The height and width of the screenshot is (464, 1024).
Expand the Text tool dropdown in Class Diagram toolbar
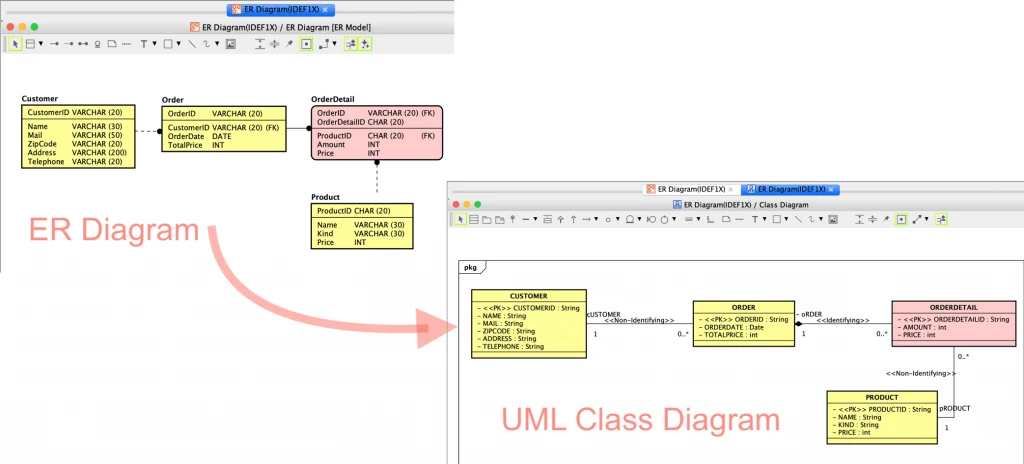pos(765,220)
